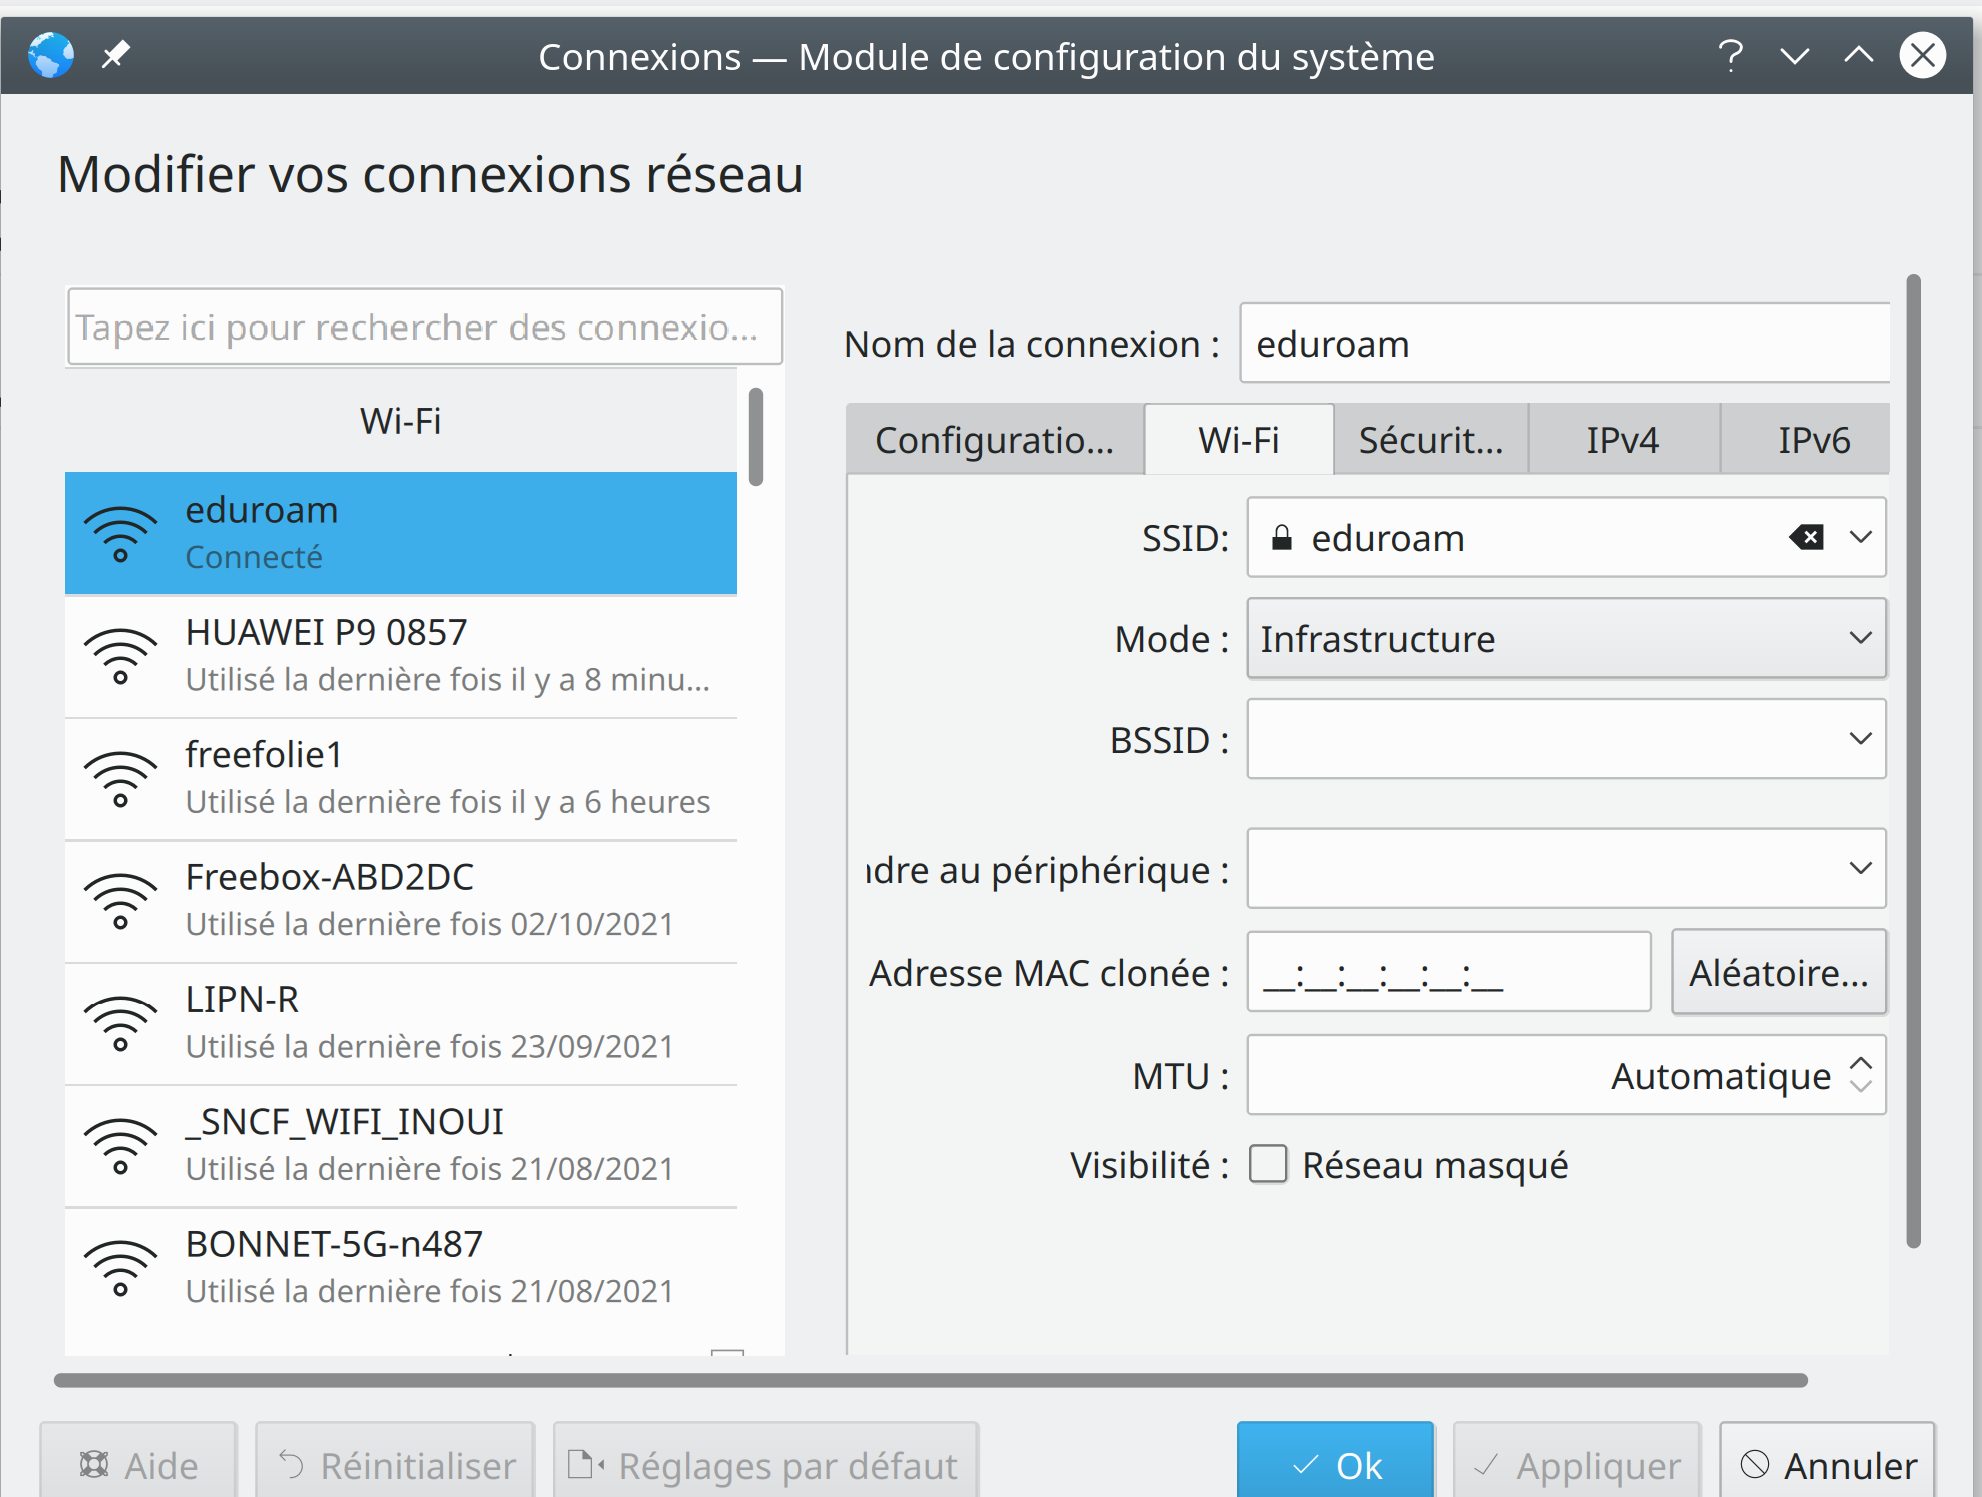Screen dimensions: 1982x1497
Task: Click the Annuler button
Action: 1828,1465
